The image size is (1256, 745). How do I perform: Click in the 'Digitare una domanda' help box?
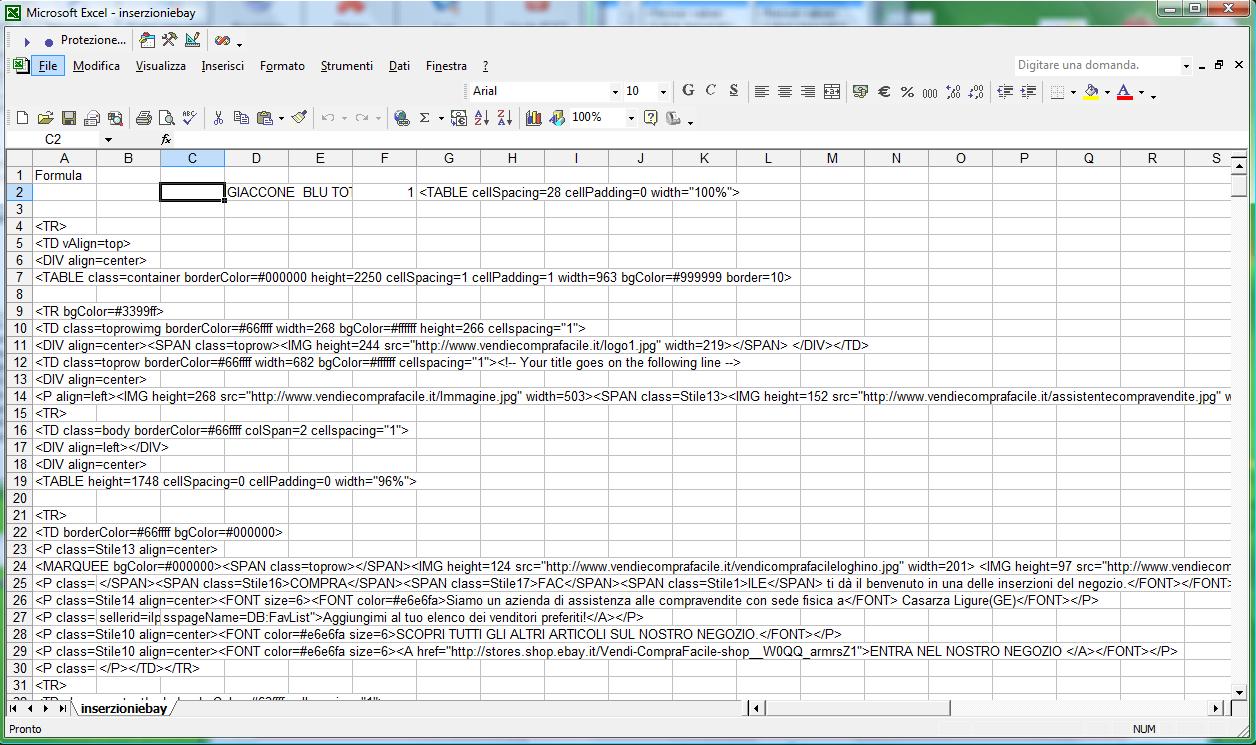pyautogui.click(x=1096, y=65)
